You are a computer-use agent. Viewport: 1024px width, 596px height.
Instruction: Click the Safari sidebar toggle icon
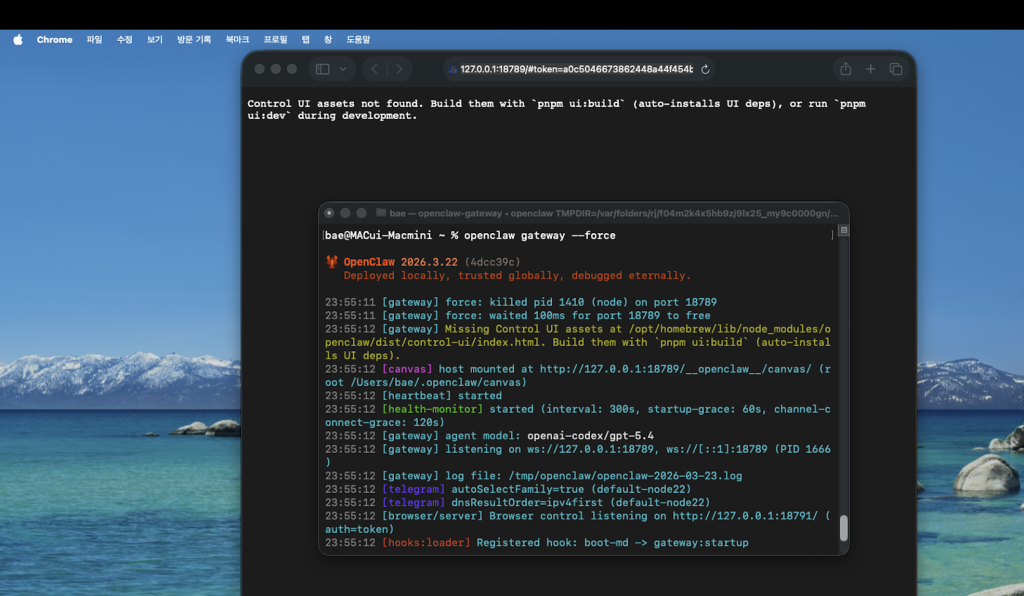pyautogui.click(x=322, y=69)
